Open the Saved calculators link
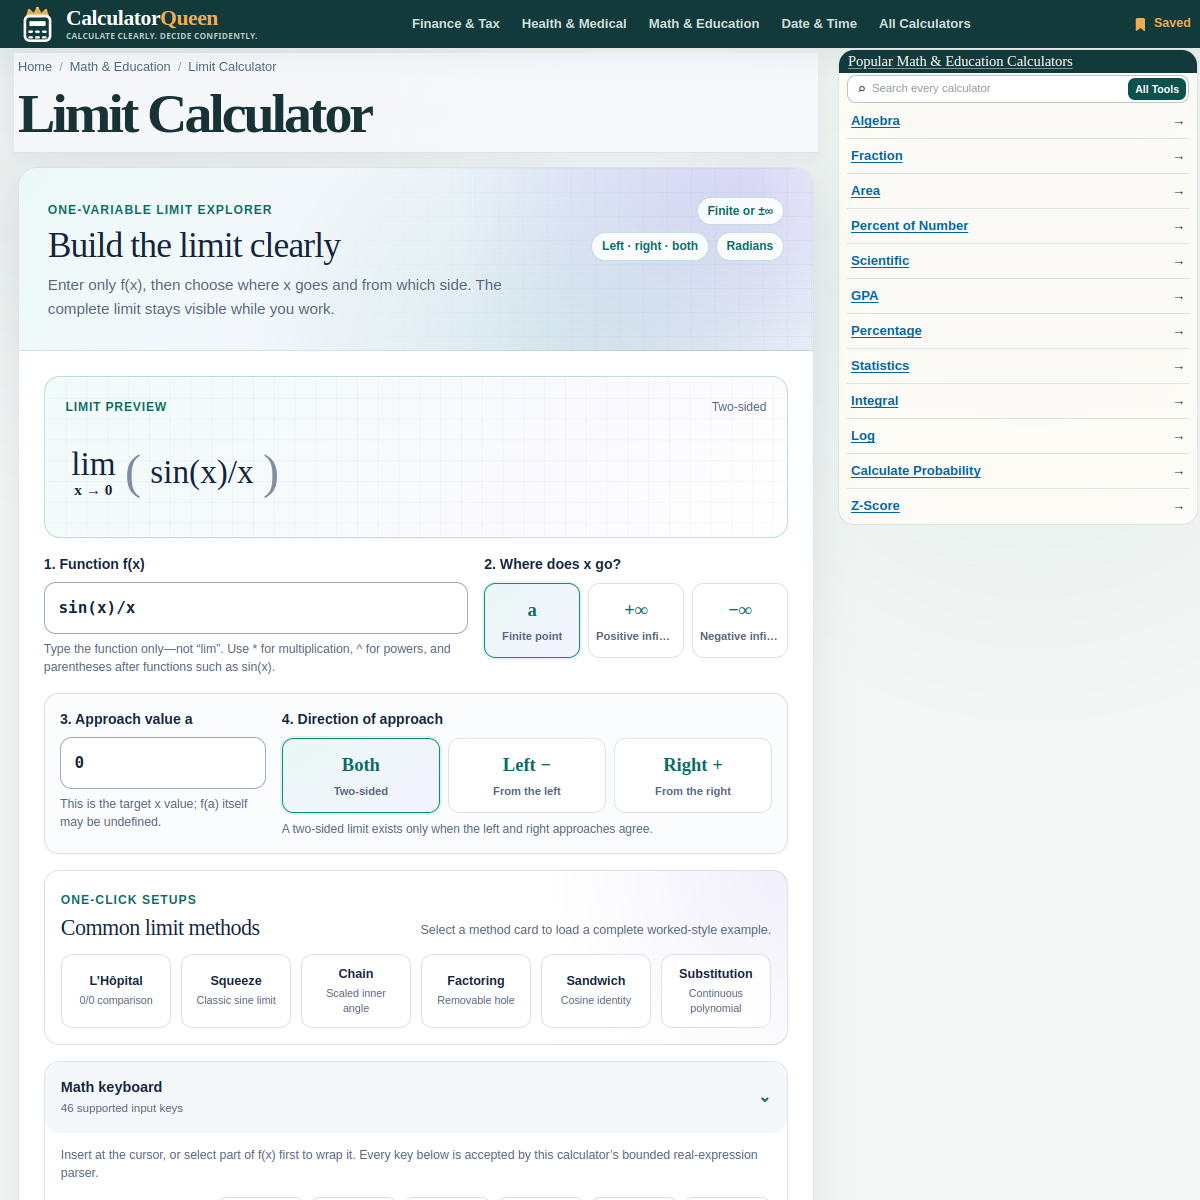The image size is (1200, 1200). click(1163, 23)
